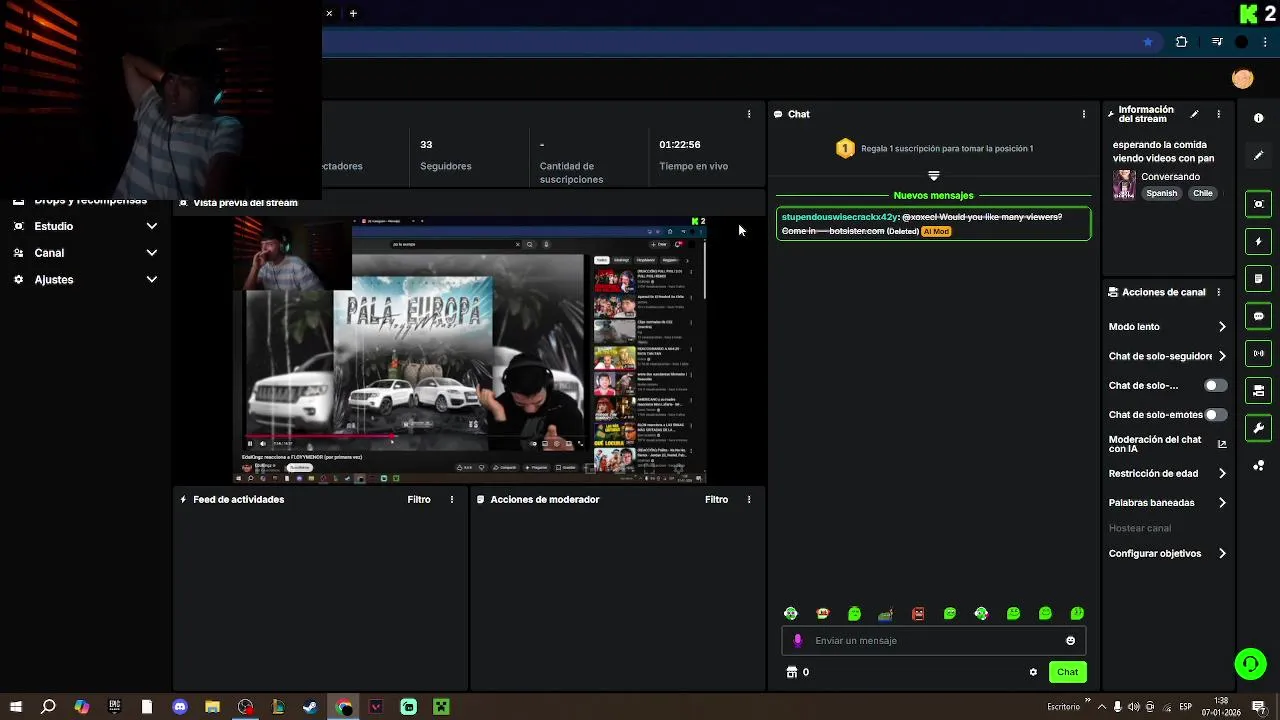The image size is (1280, 720).
Task: Click the taskbar volume speaker icon
Action: 1134,707
